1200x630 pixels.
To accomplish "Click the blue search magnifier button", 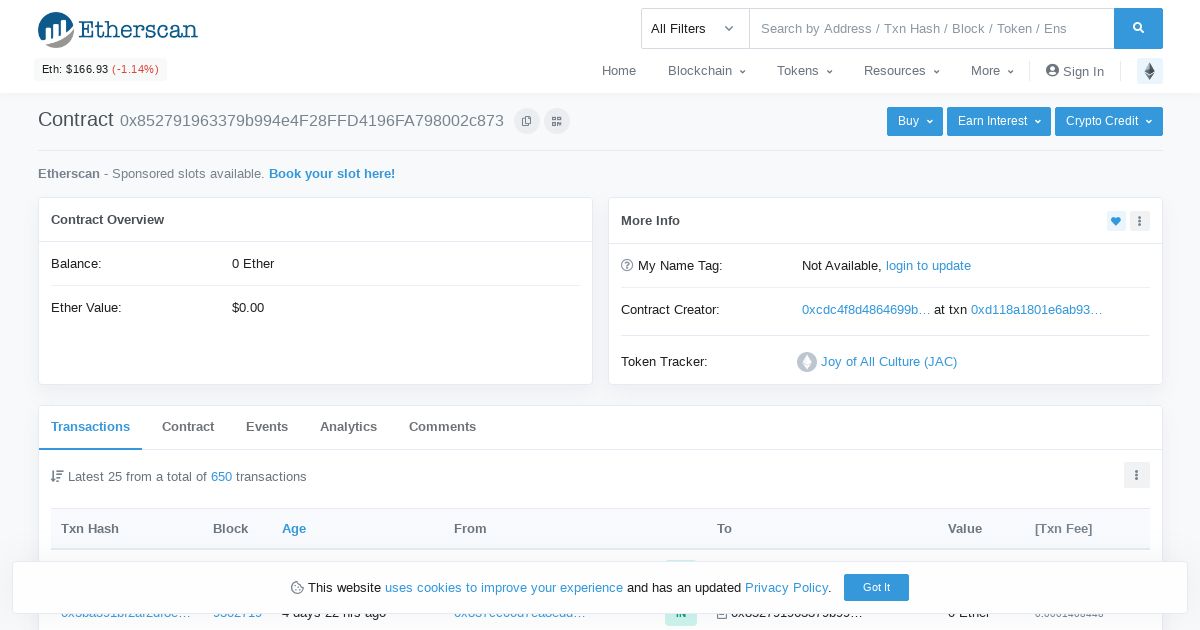I will click(x=1138, y=28).
